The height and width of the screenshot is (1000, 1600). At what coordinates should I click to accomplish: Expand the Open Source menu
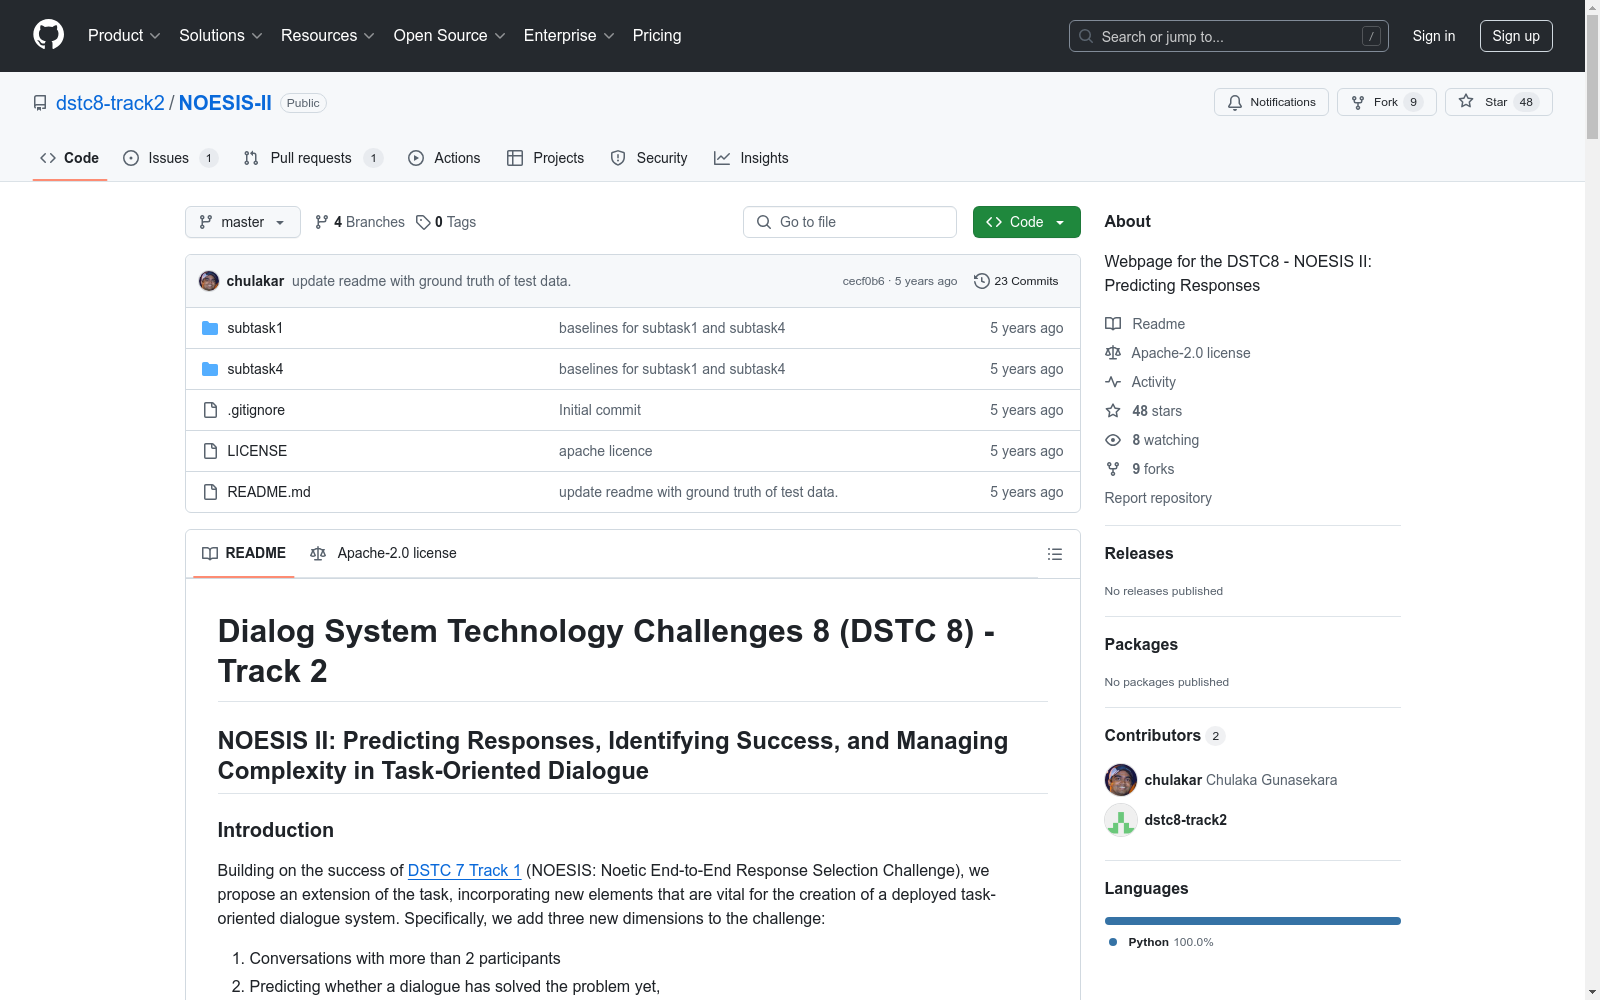tap(450, 36)
